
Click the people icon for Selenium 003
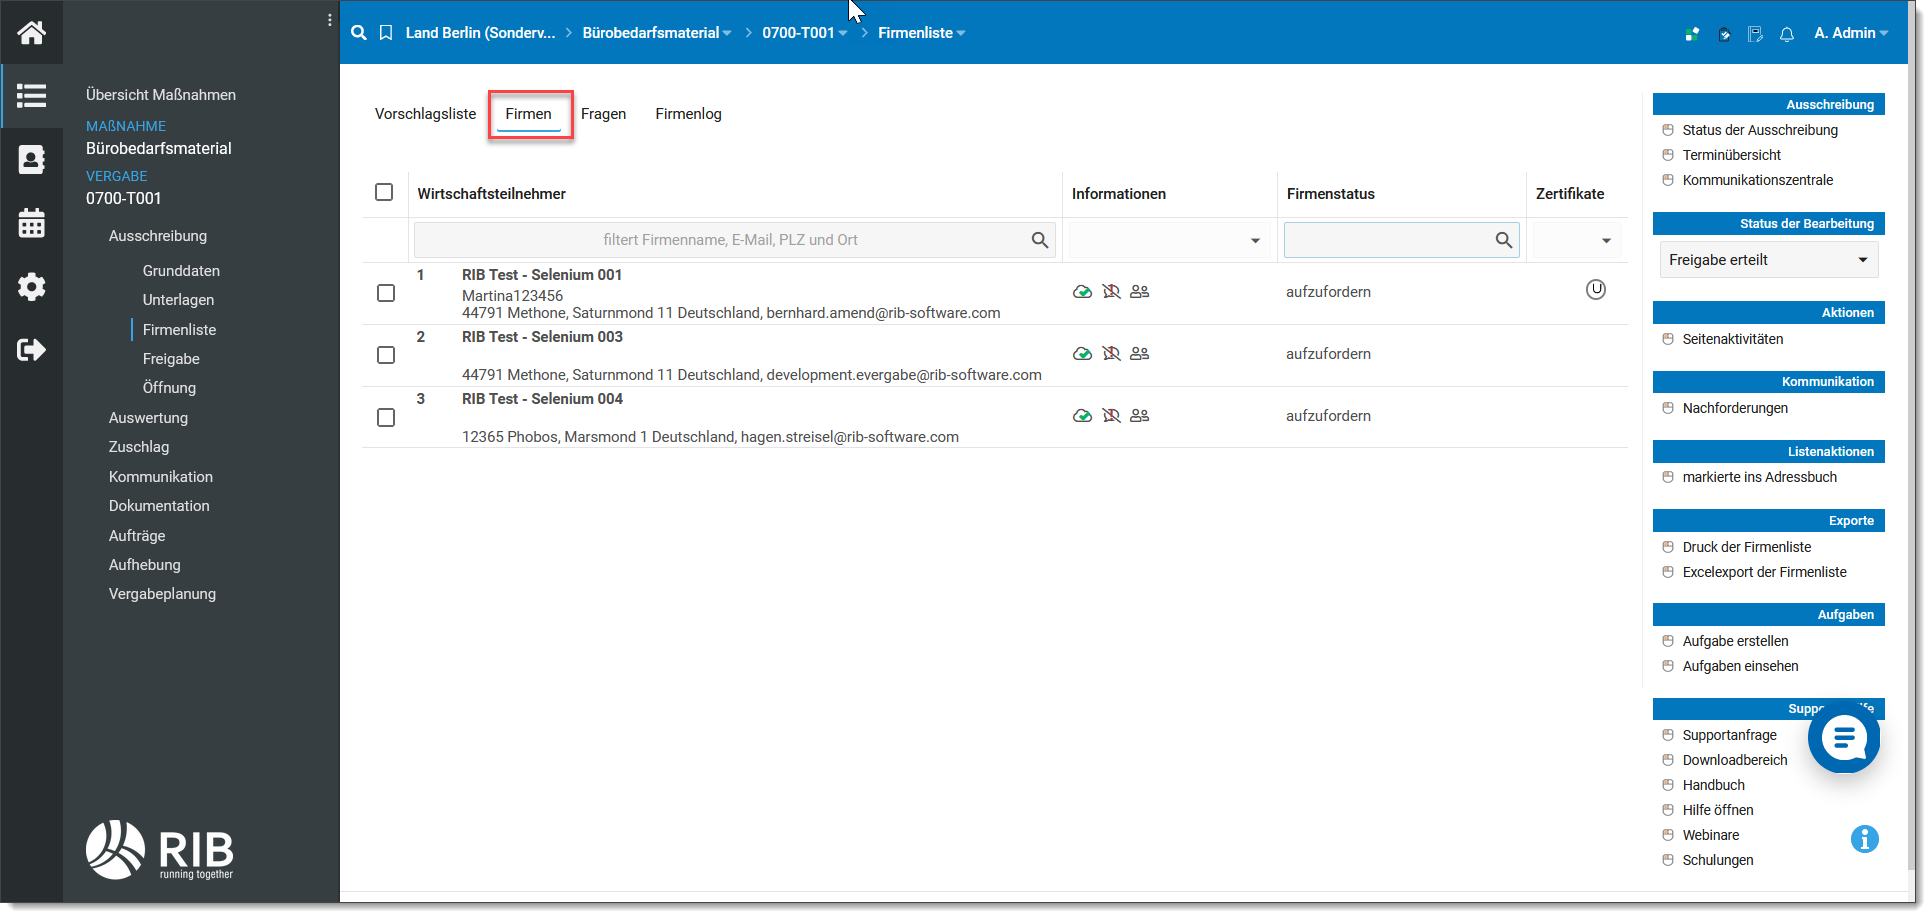1139,354
